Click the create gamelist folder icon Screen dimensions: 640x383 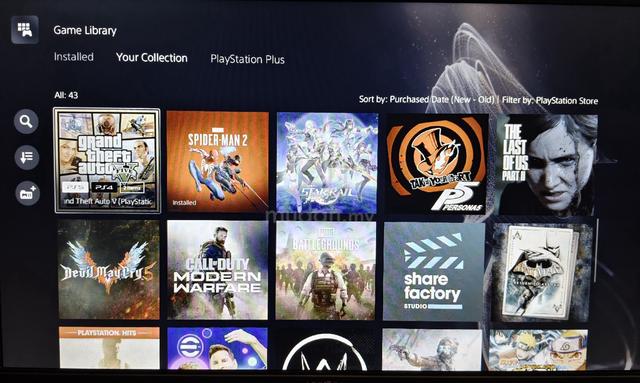pos(27,193)
